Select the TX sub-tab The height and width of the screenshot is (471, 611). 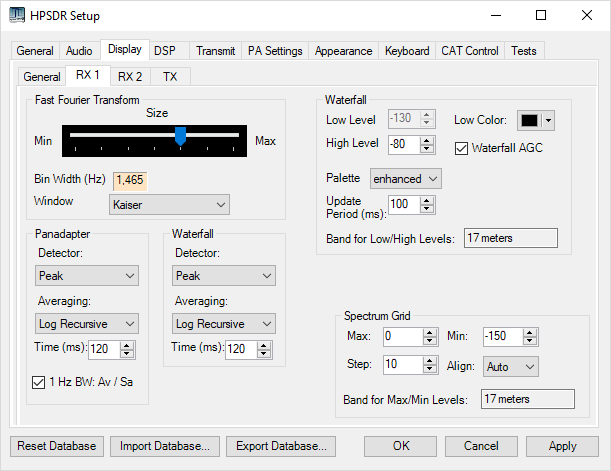[x=170, y=76]
